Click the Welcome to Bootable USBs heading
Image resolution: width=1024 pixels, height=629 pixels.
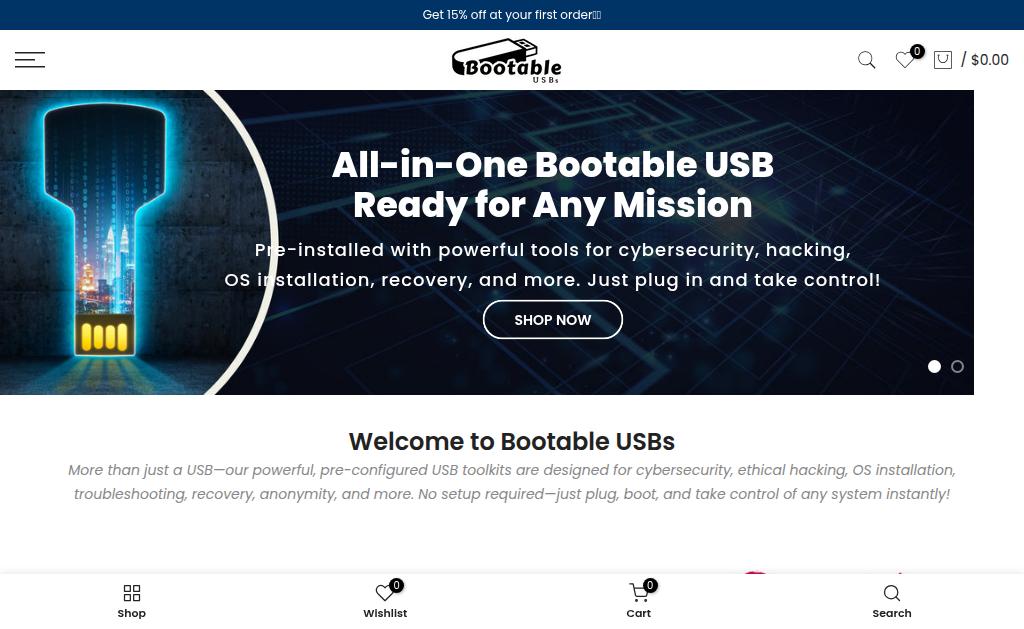[x=511, y=442]
